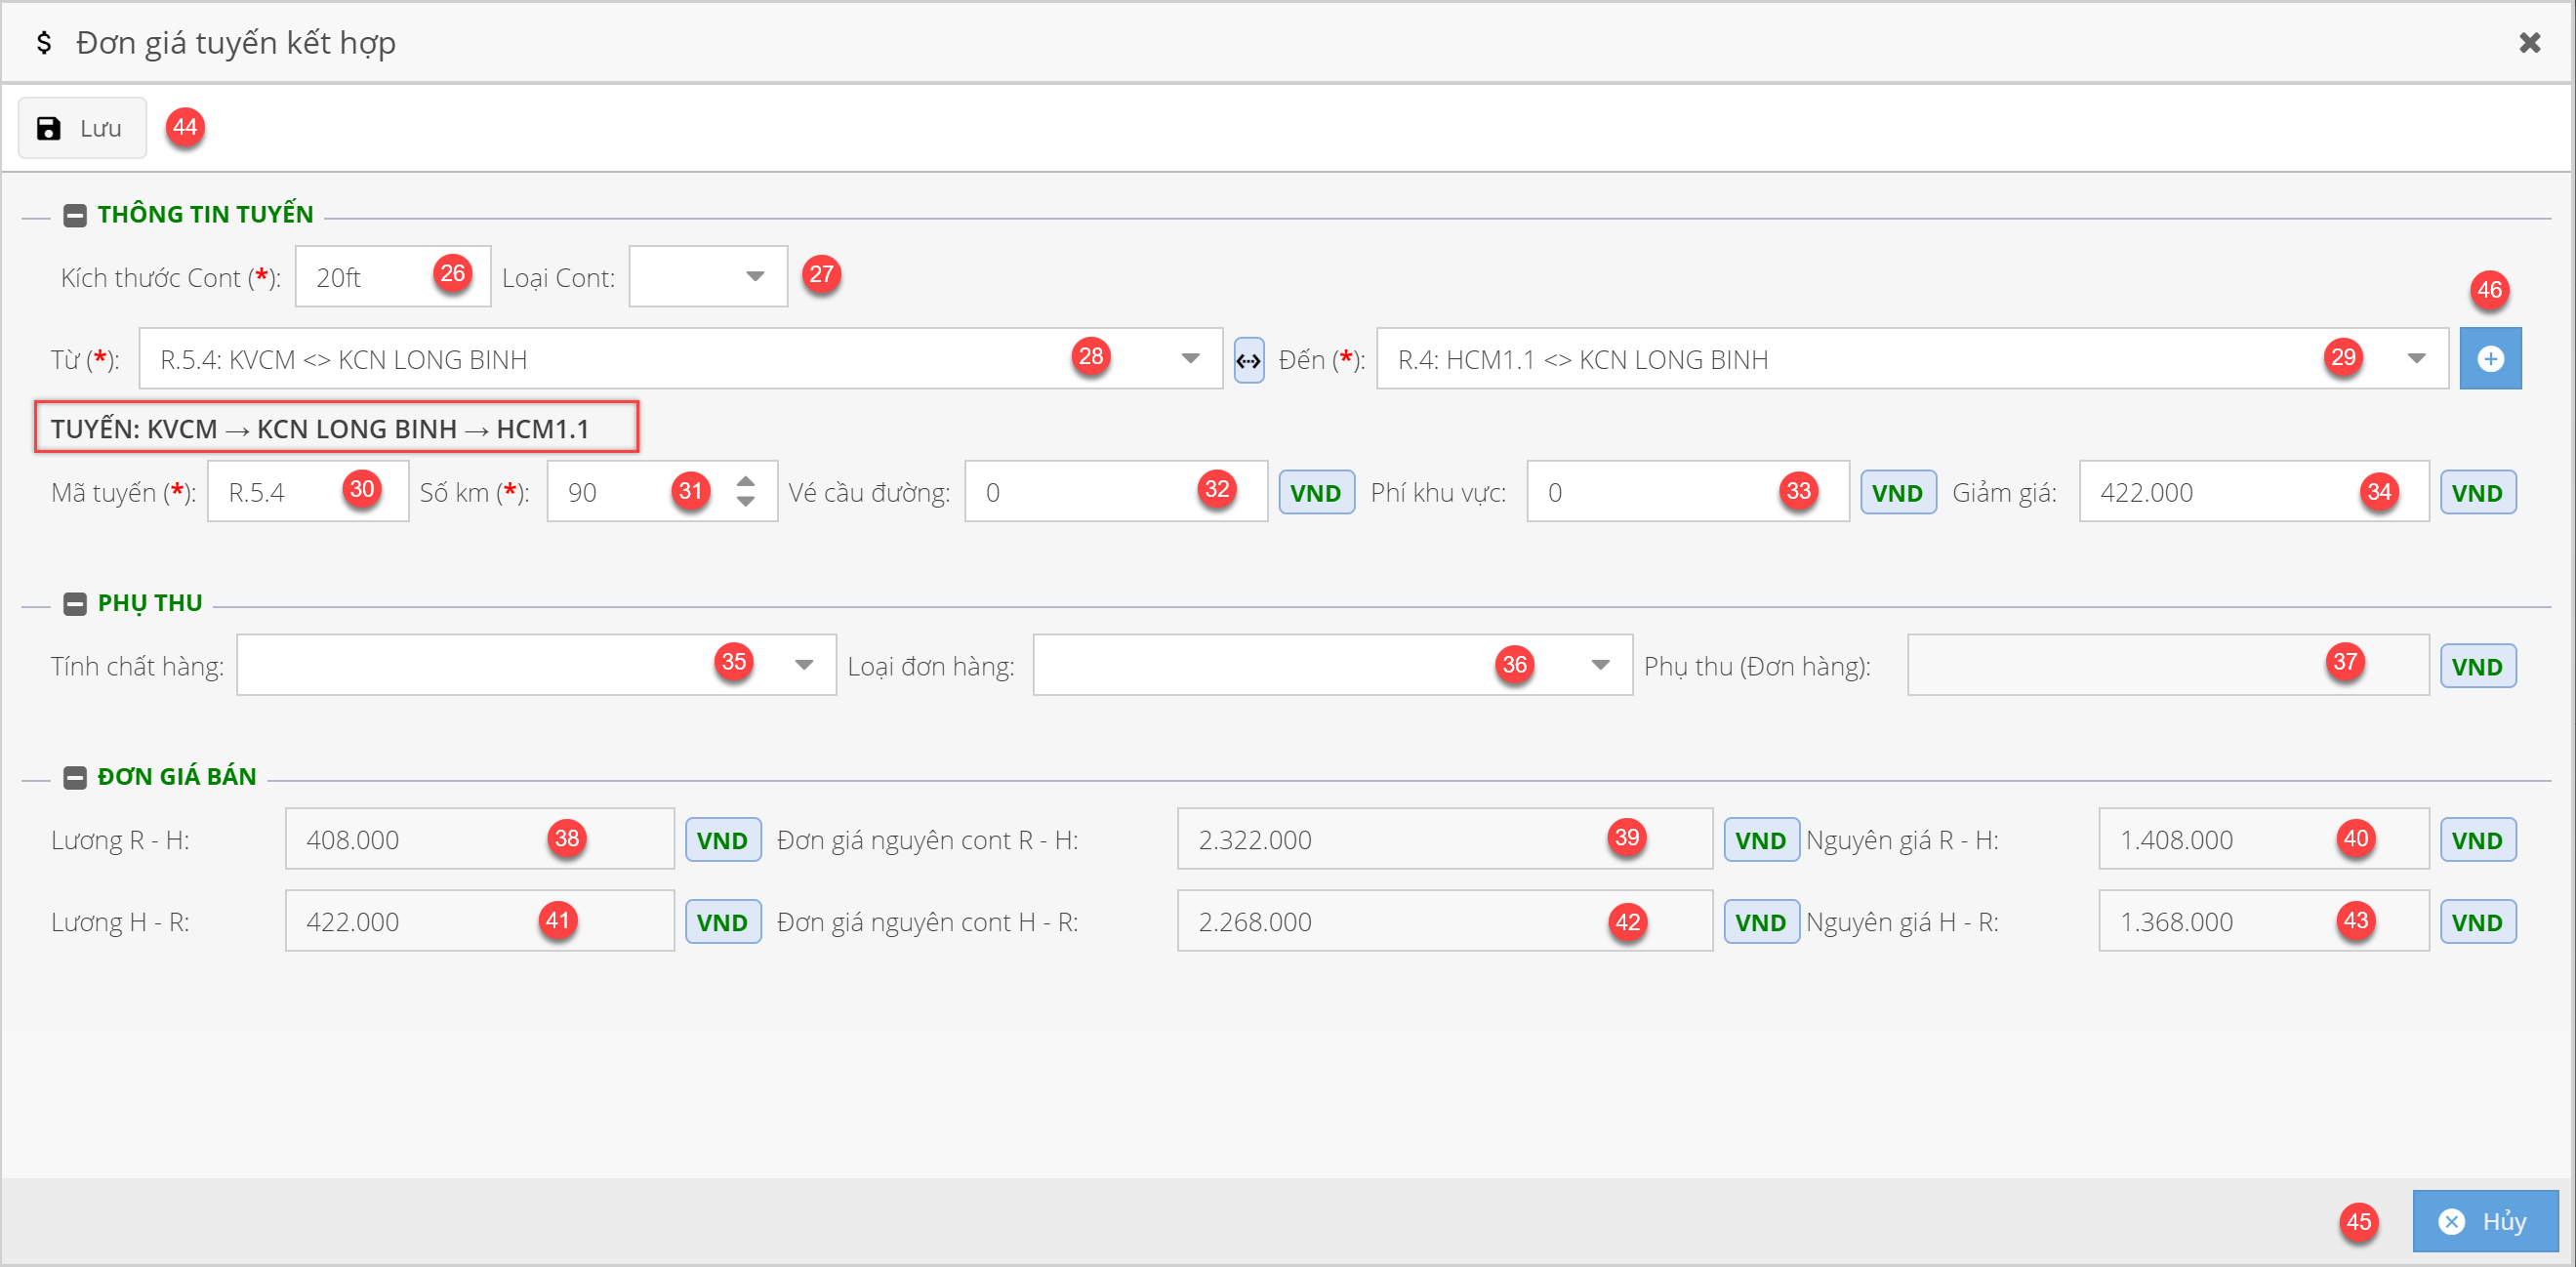Viewport: 2576px width, 1267px height.
Task: Collapse the PHỤ THU section
Action: (x=75, y=604)
